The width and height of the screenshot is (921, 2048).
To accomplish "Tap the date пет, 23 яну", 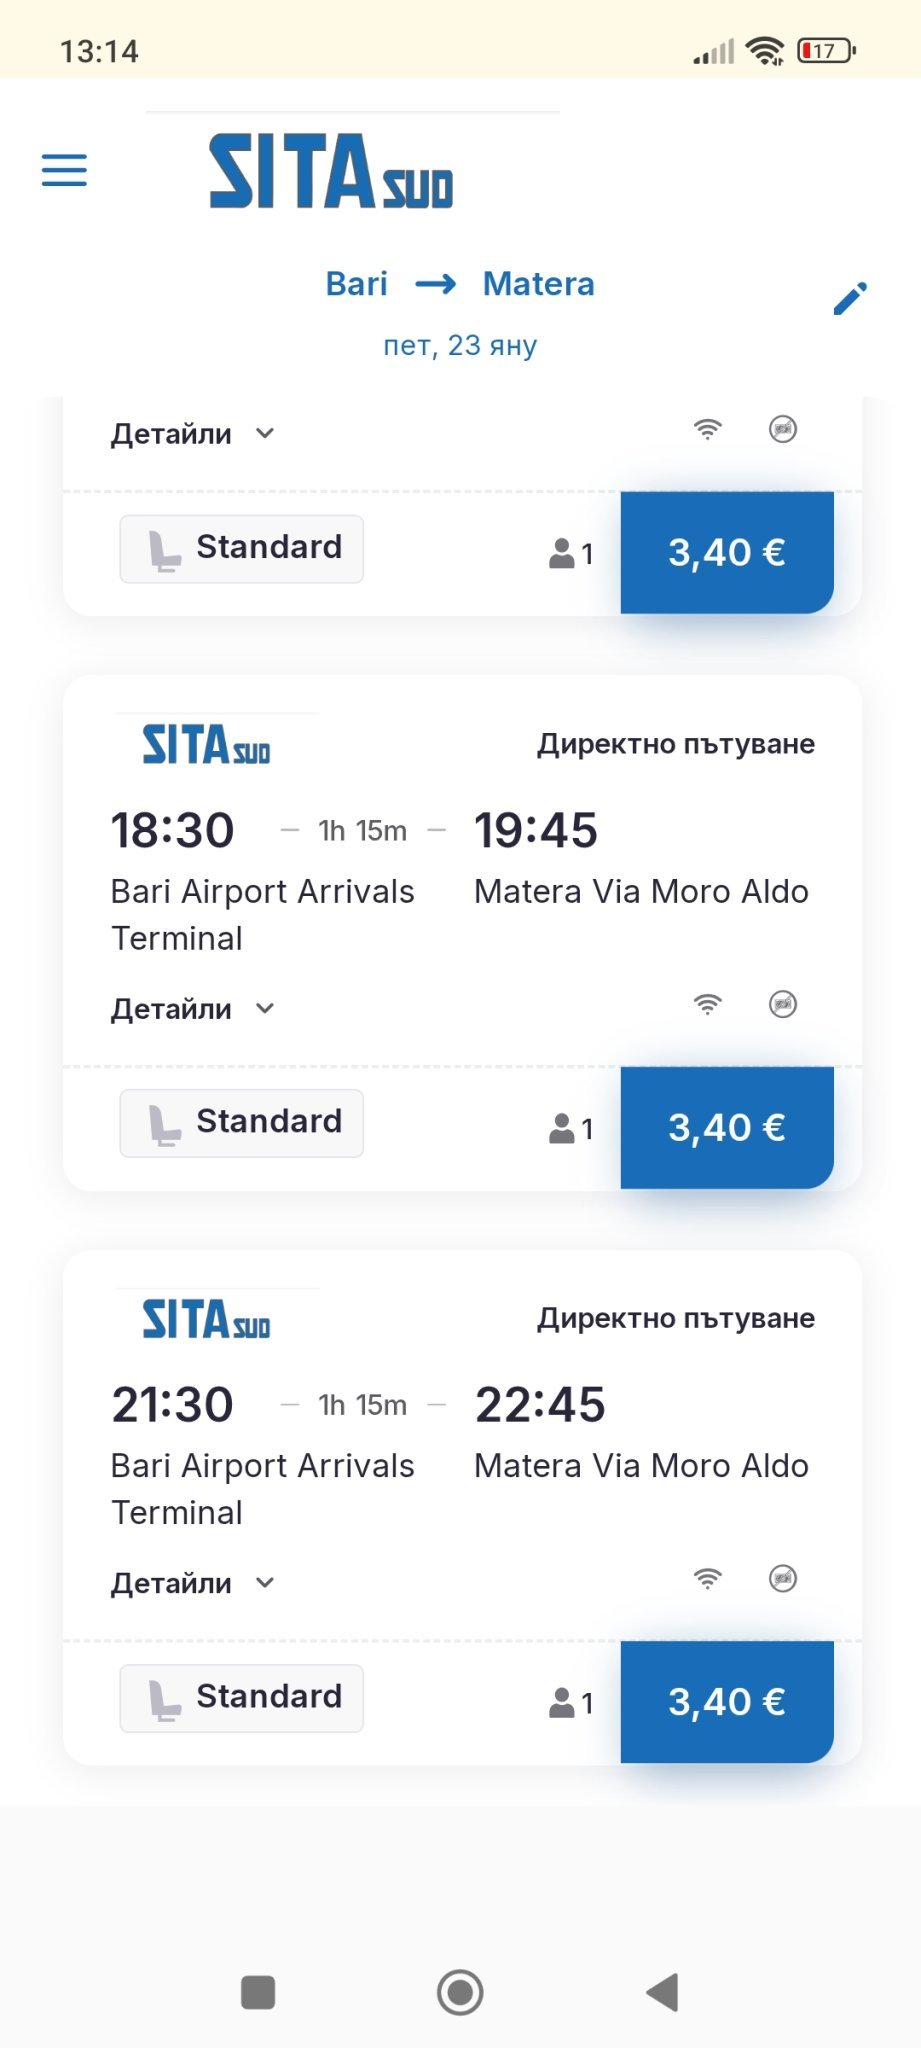I will tap(460, 345).
